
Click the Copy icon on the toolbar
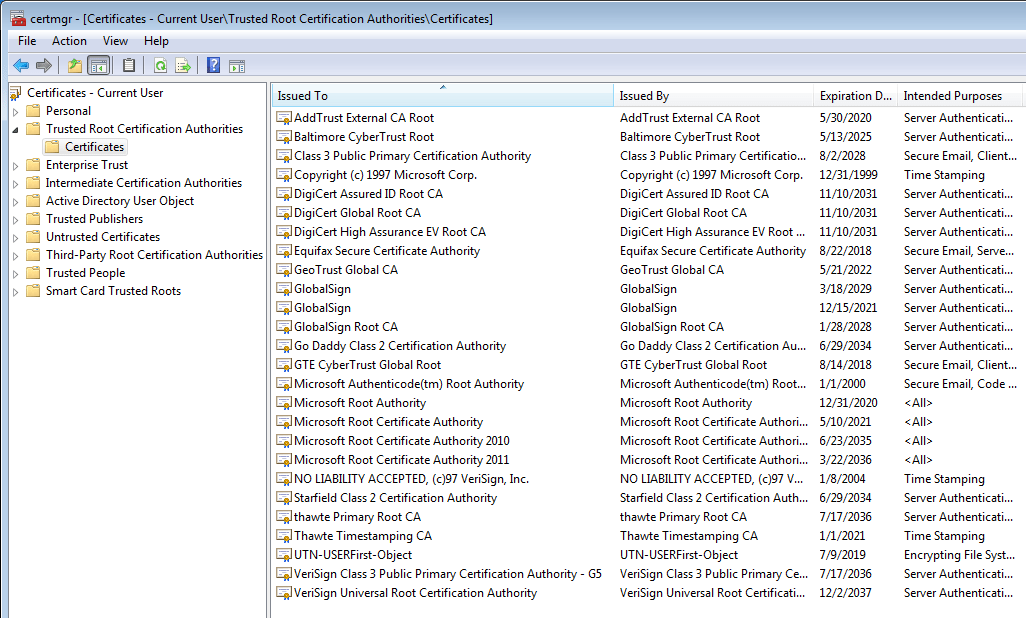click(x=128, y=63)
